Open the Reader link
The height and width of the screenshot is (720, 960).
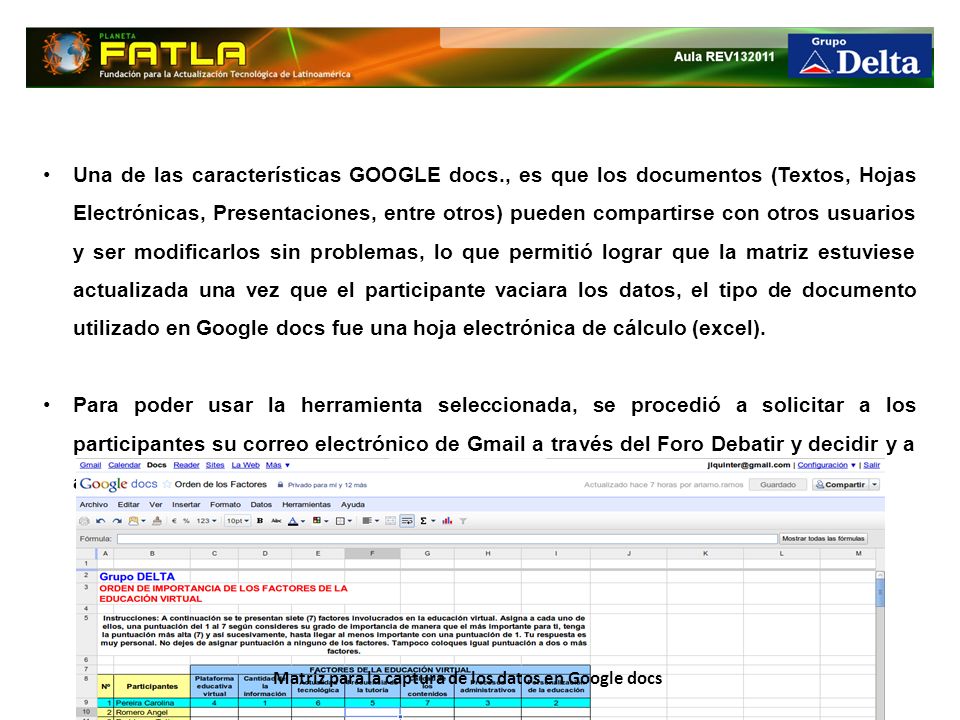click(x=186, y=465)
